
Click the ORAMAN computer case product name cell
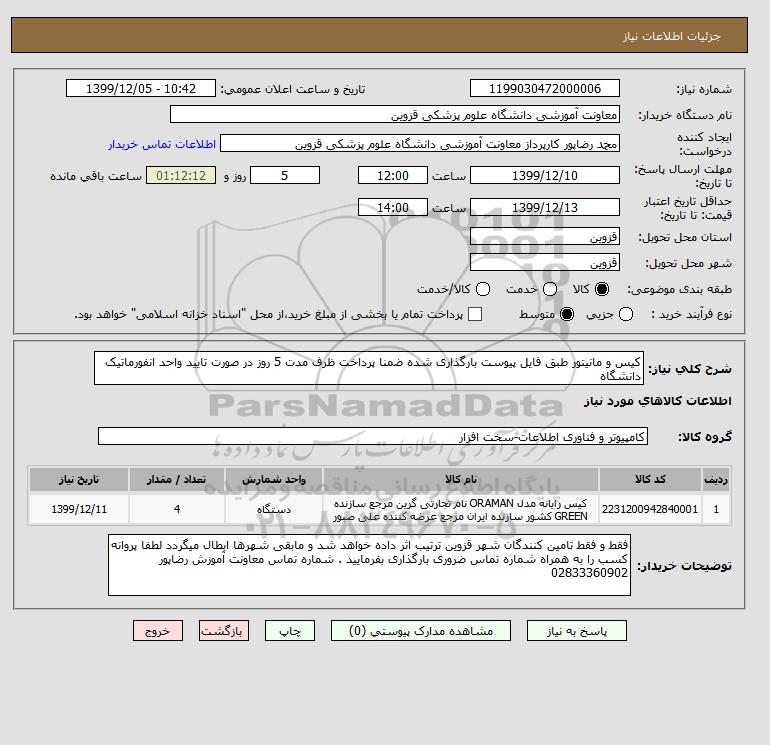pos(461,509)
